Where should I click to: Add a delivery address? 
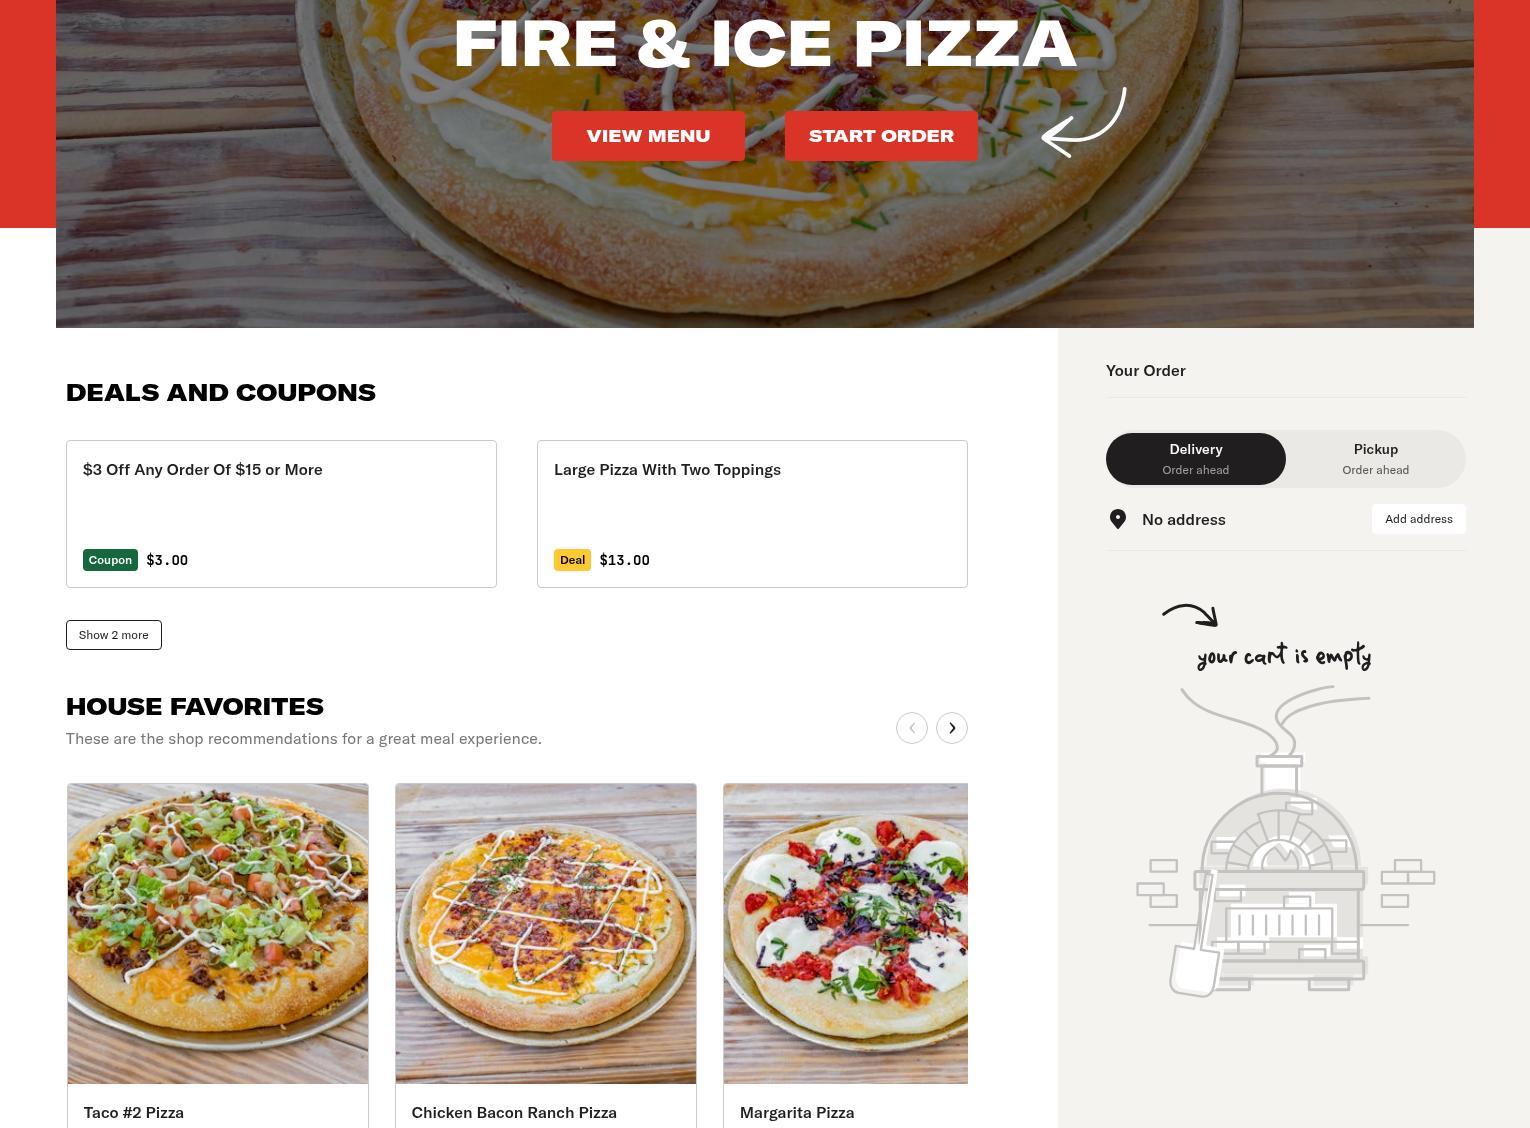click(x=1419, y=519)
